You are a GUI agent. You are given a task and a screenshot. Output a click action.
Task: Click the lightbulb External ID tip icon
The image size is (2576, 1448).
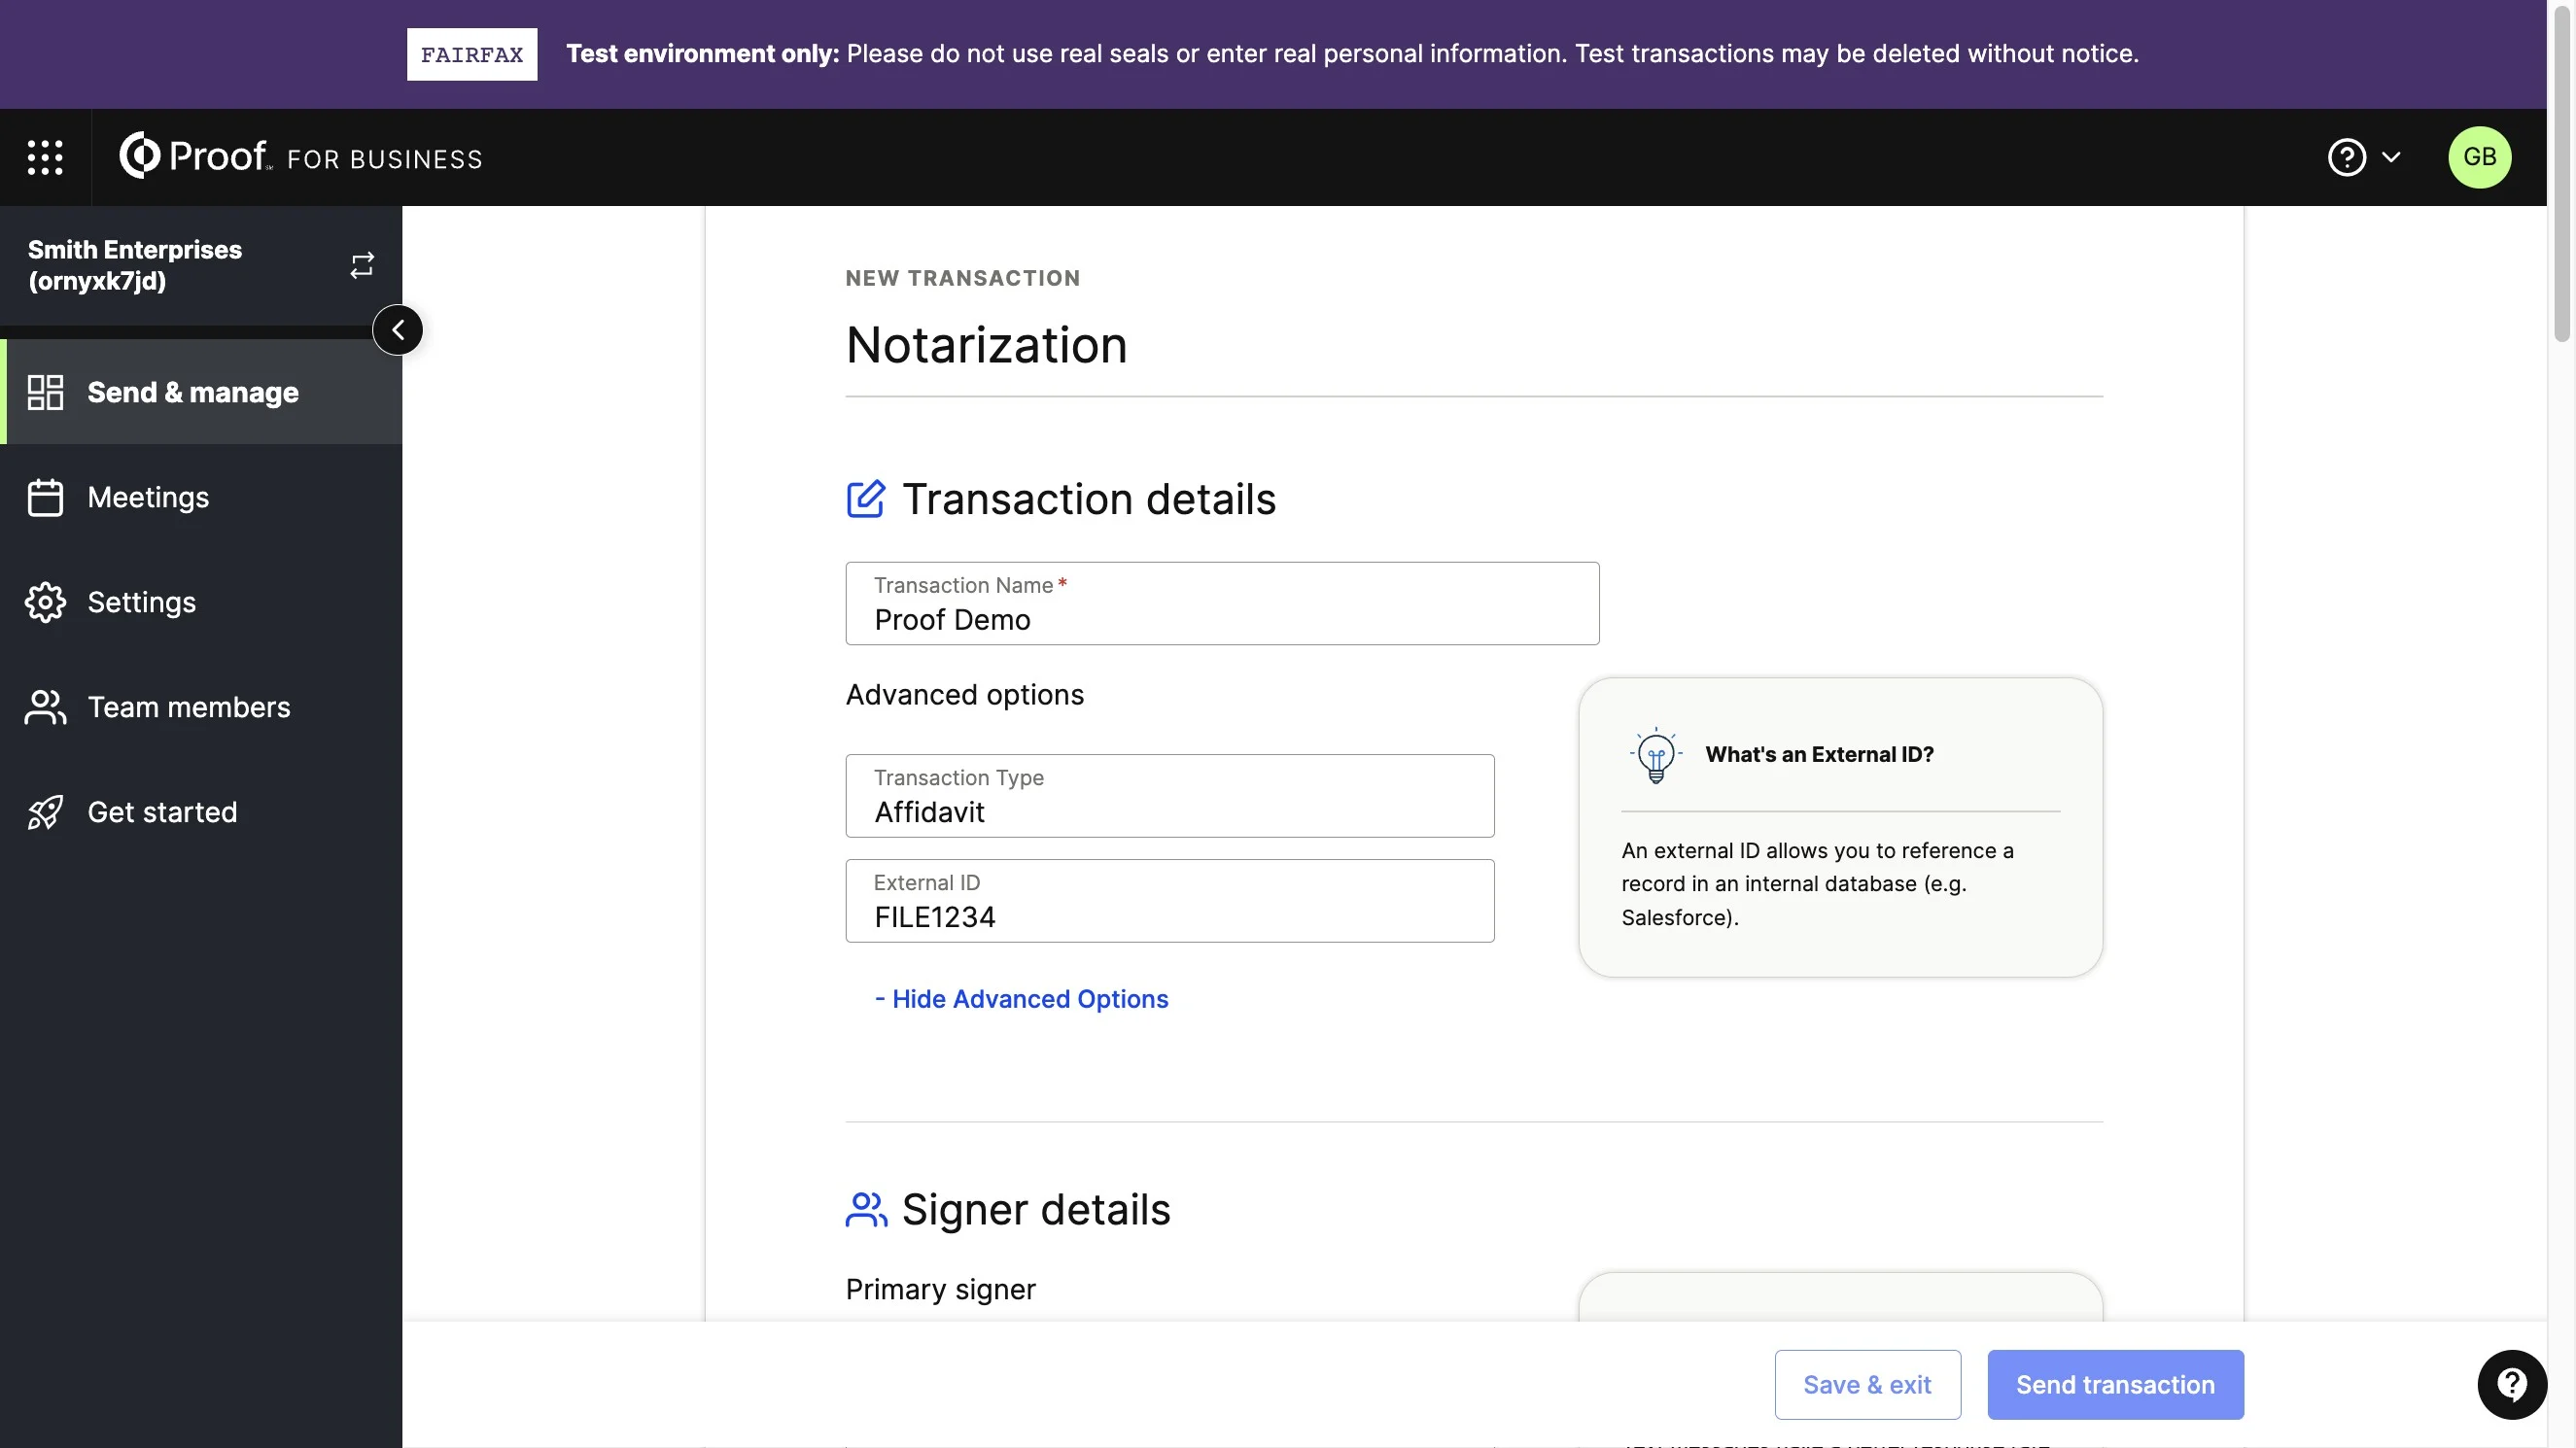pos(1656,755)
